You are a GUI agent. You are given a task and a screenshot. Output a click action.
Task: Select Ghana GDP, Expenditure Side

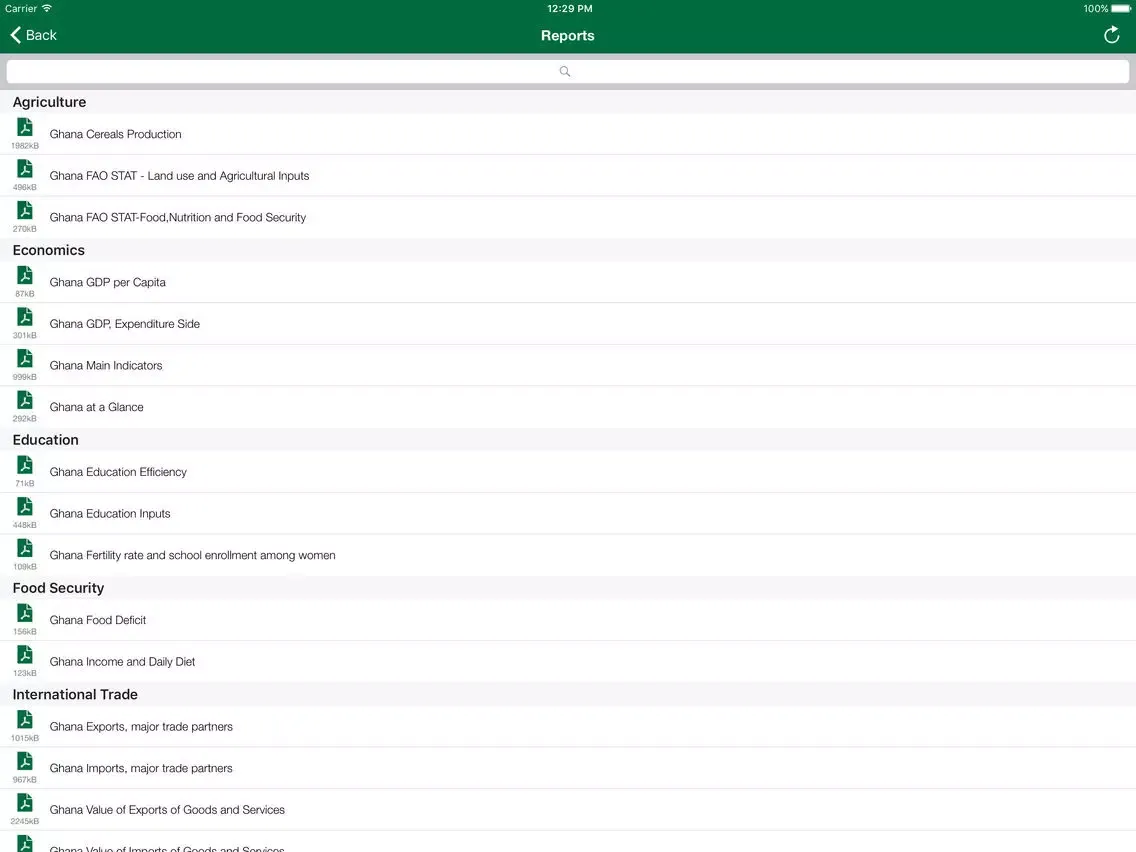pos(568,324)
